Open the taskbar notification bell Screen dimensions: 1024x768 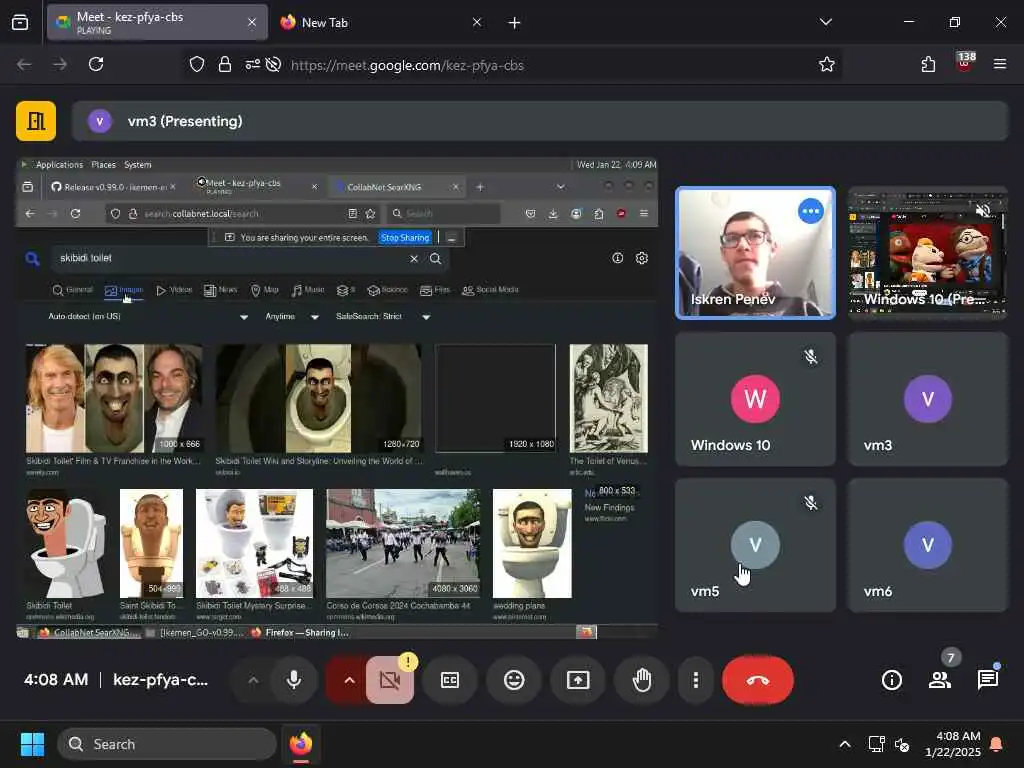(x=997, y=744)
